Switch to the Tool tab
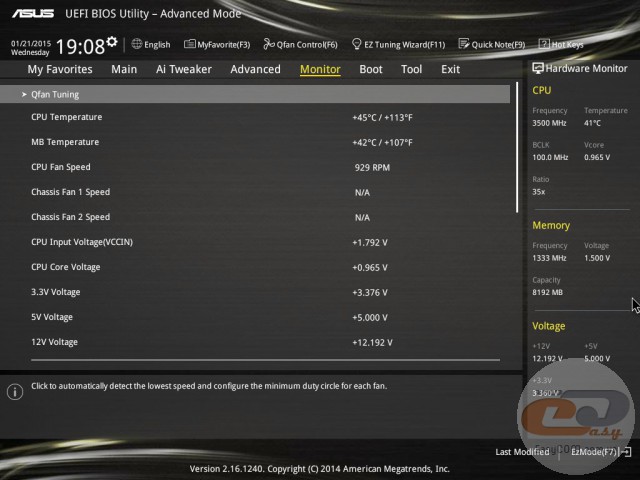Viewport: 640px width, 480px height. [x=411, y=69]
